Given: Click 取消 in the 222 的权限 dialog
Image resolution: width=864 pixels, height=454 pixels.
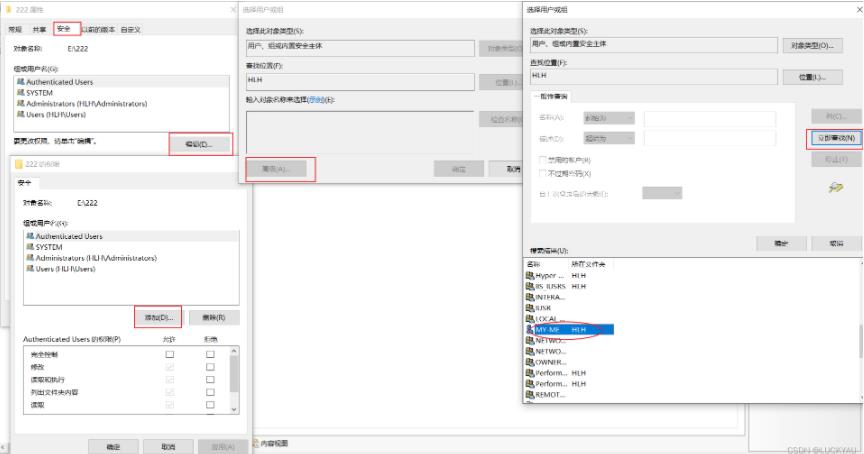Looking at the screenshot, I should (168, 447).
